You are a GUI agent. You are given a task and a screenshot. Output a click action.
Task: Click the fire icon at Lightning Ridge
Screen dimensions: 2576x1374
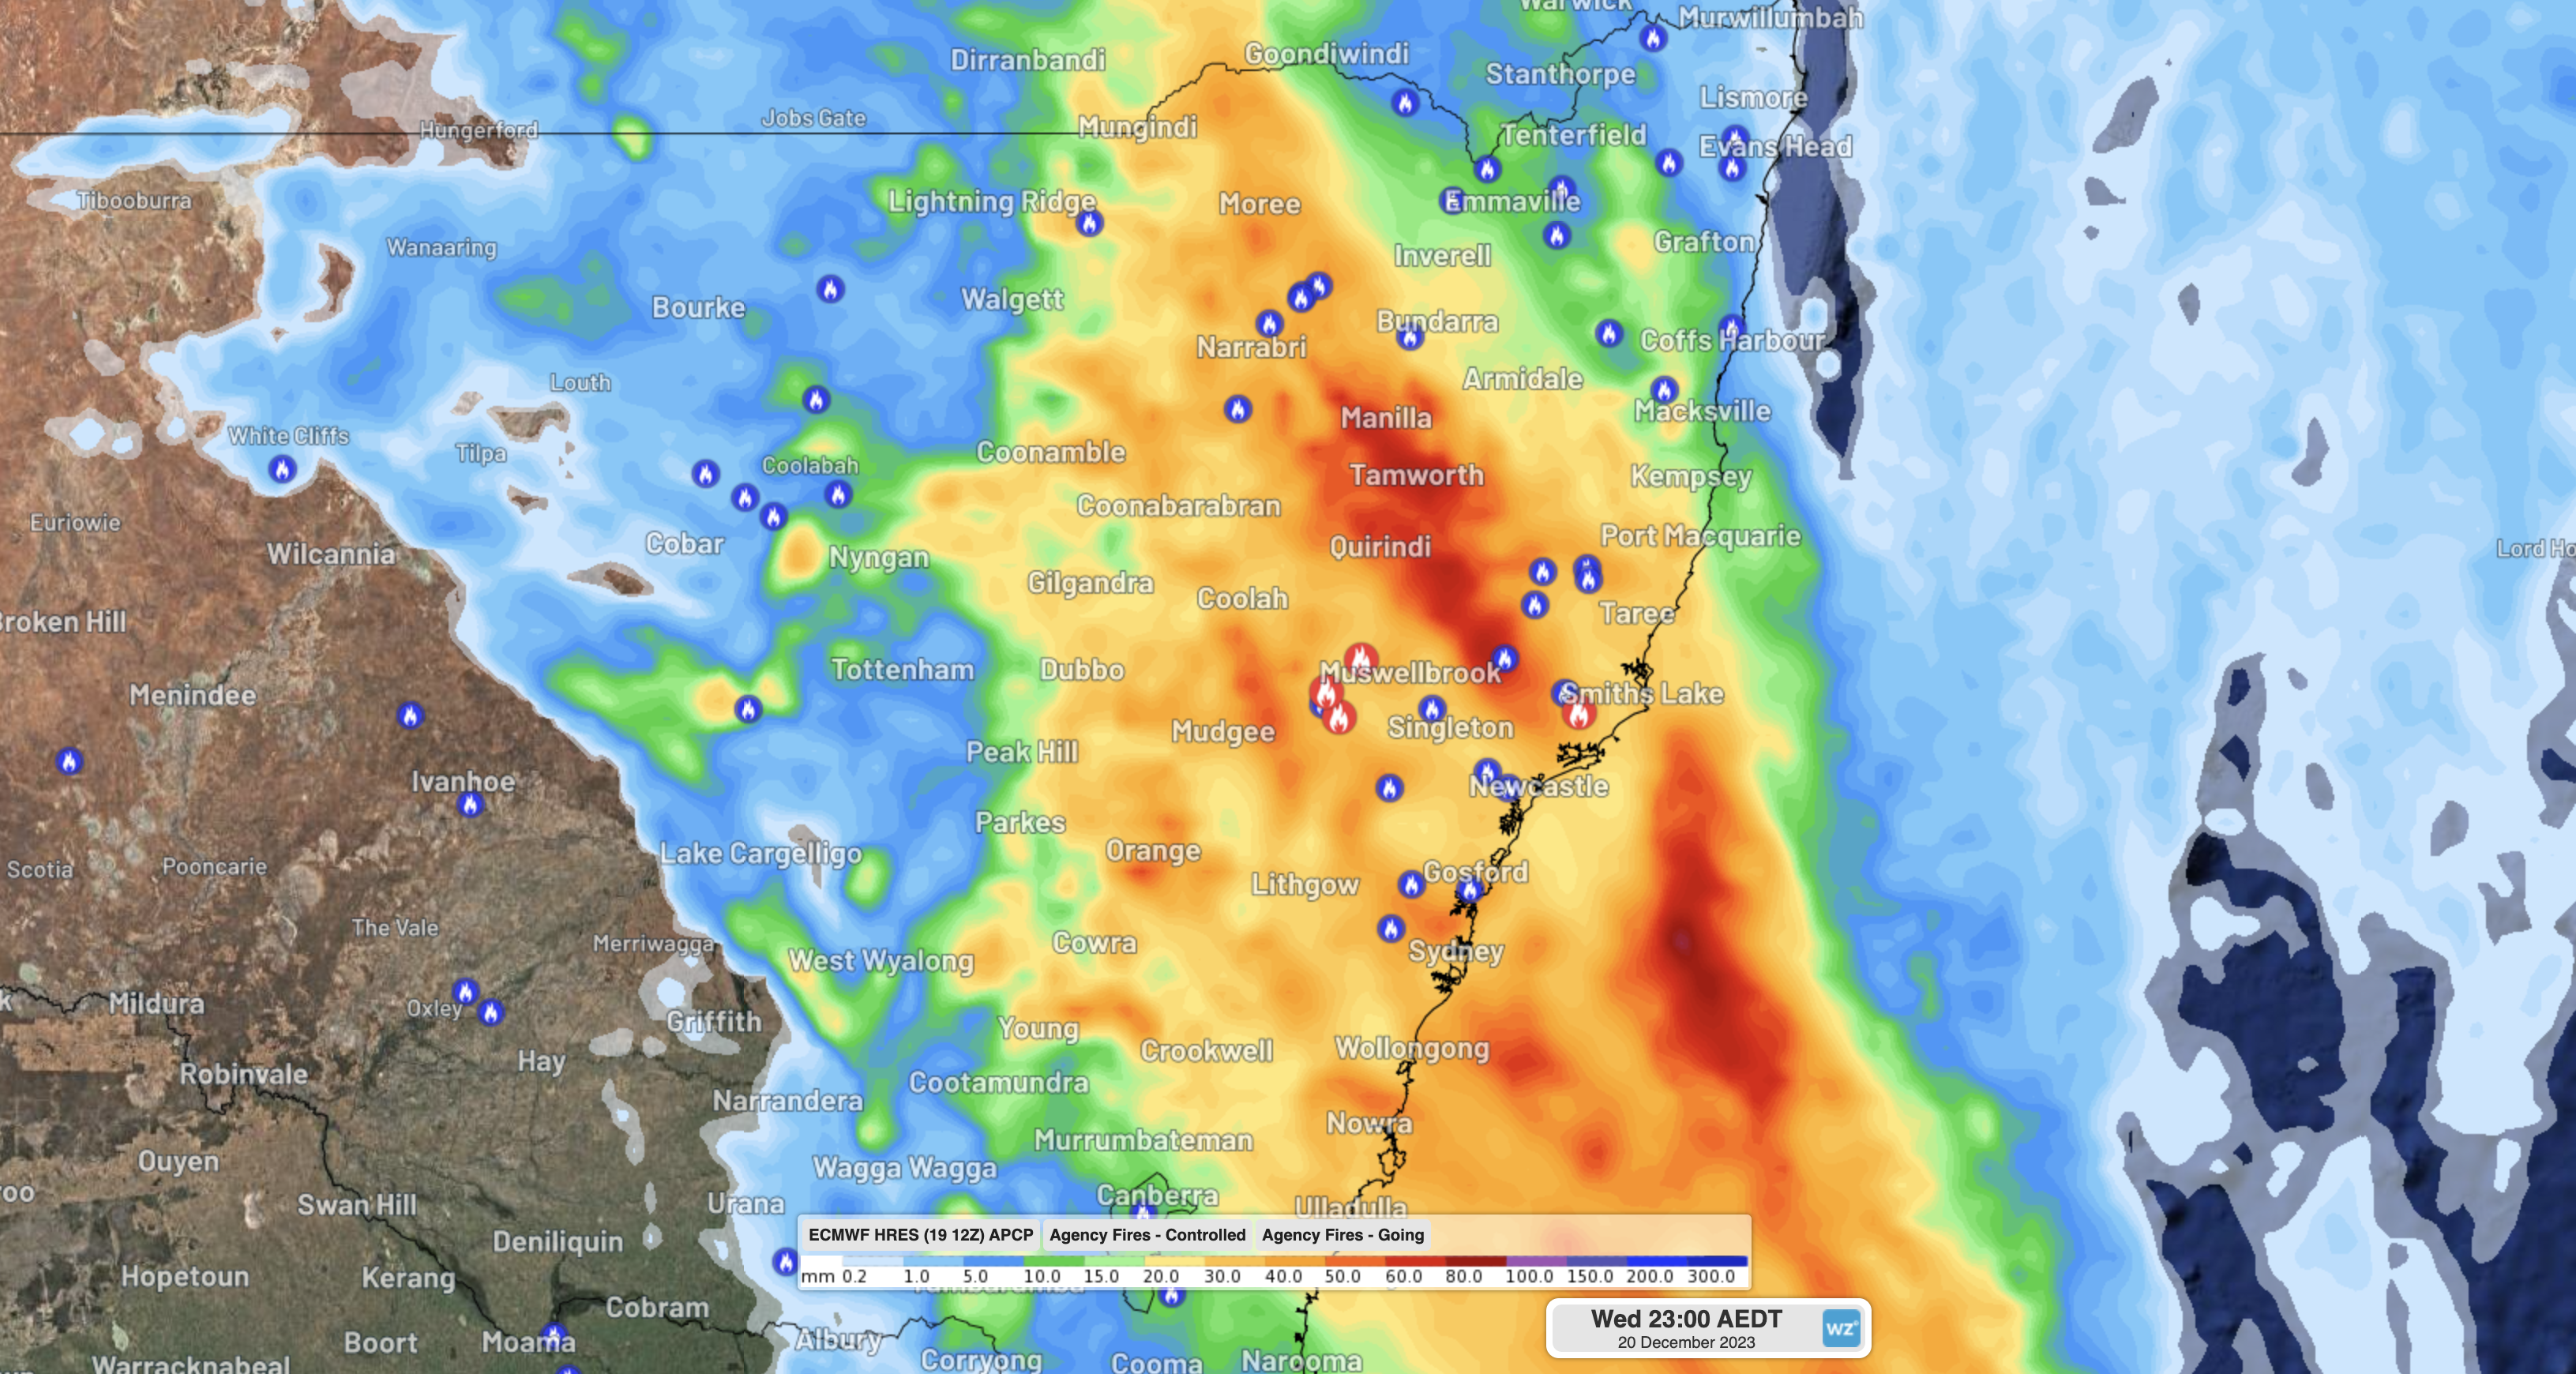(1089, 223)
